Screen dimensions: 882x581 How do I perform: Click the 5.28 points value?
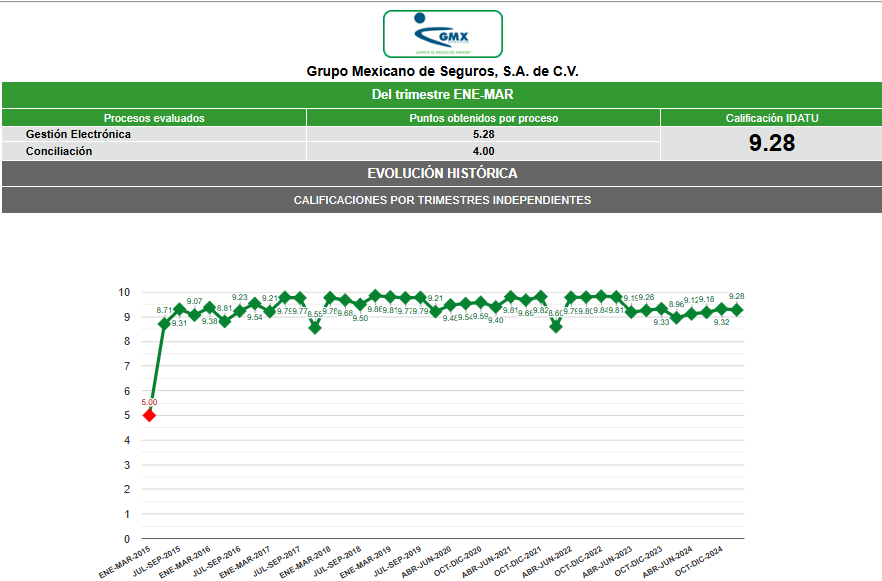pyautogui.click(x=484, y=134)
